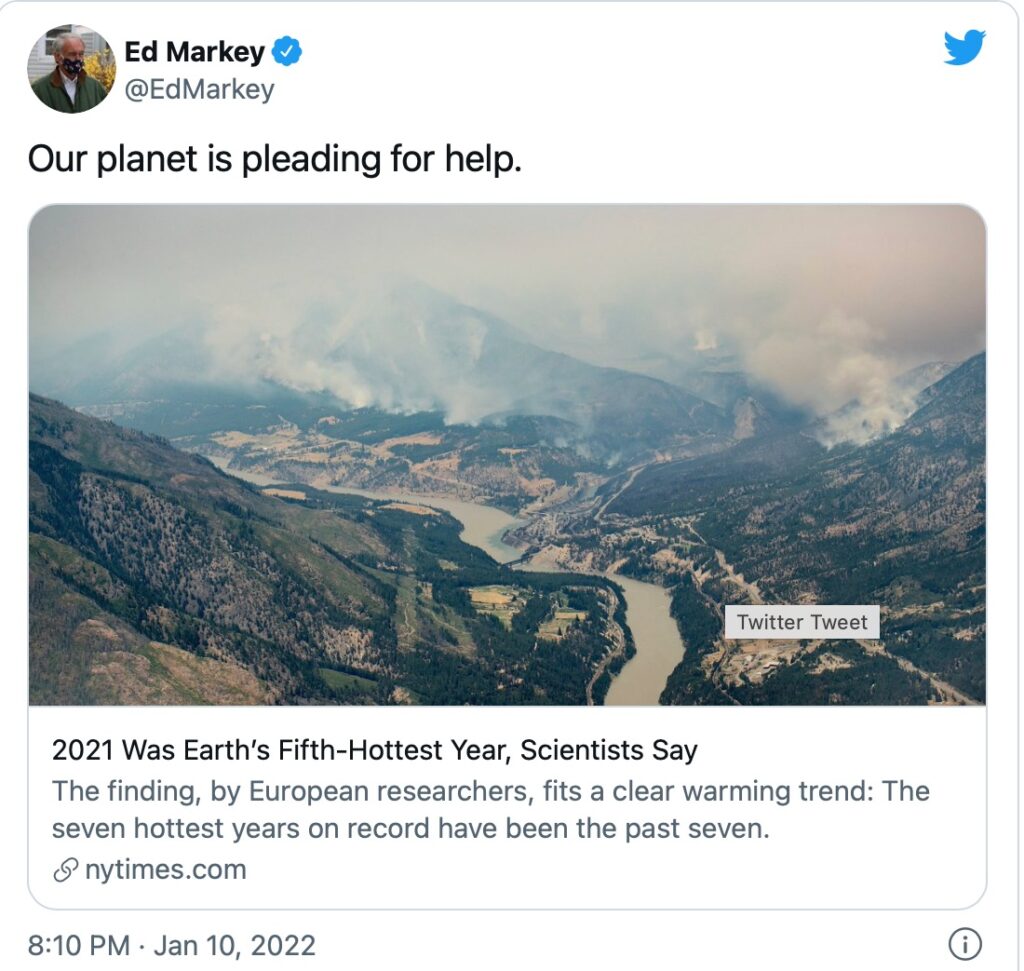Click the @EdMarkey handle
Image resolution: width=1024 pixels, height=971 pixels.
point(198,89)
